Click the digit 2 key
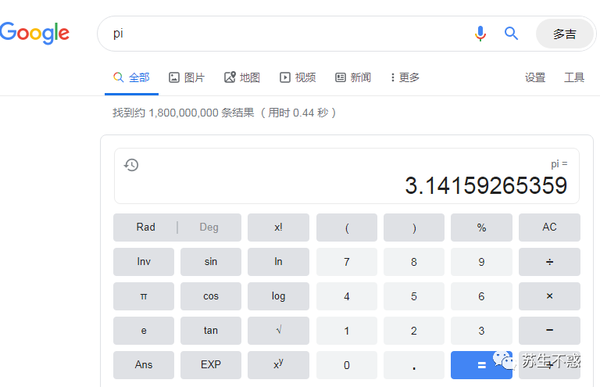The image size is (600, 387). click(414, 331)
